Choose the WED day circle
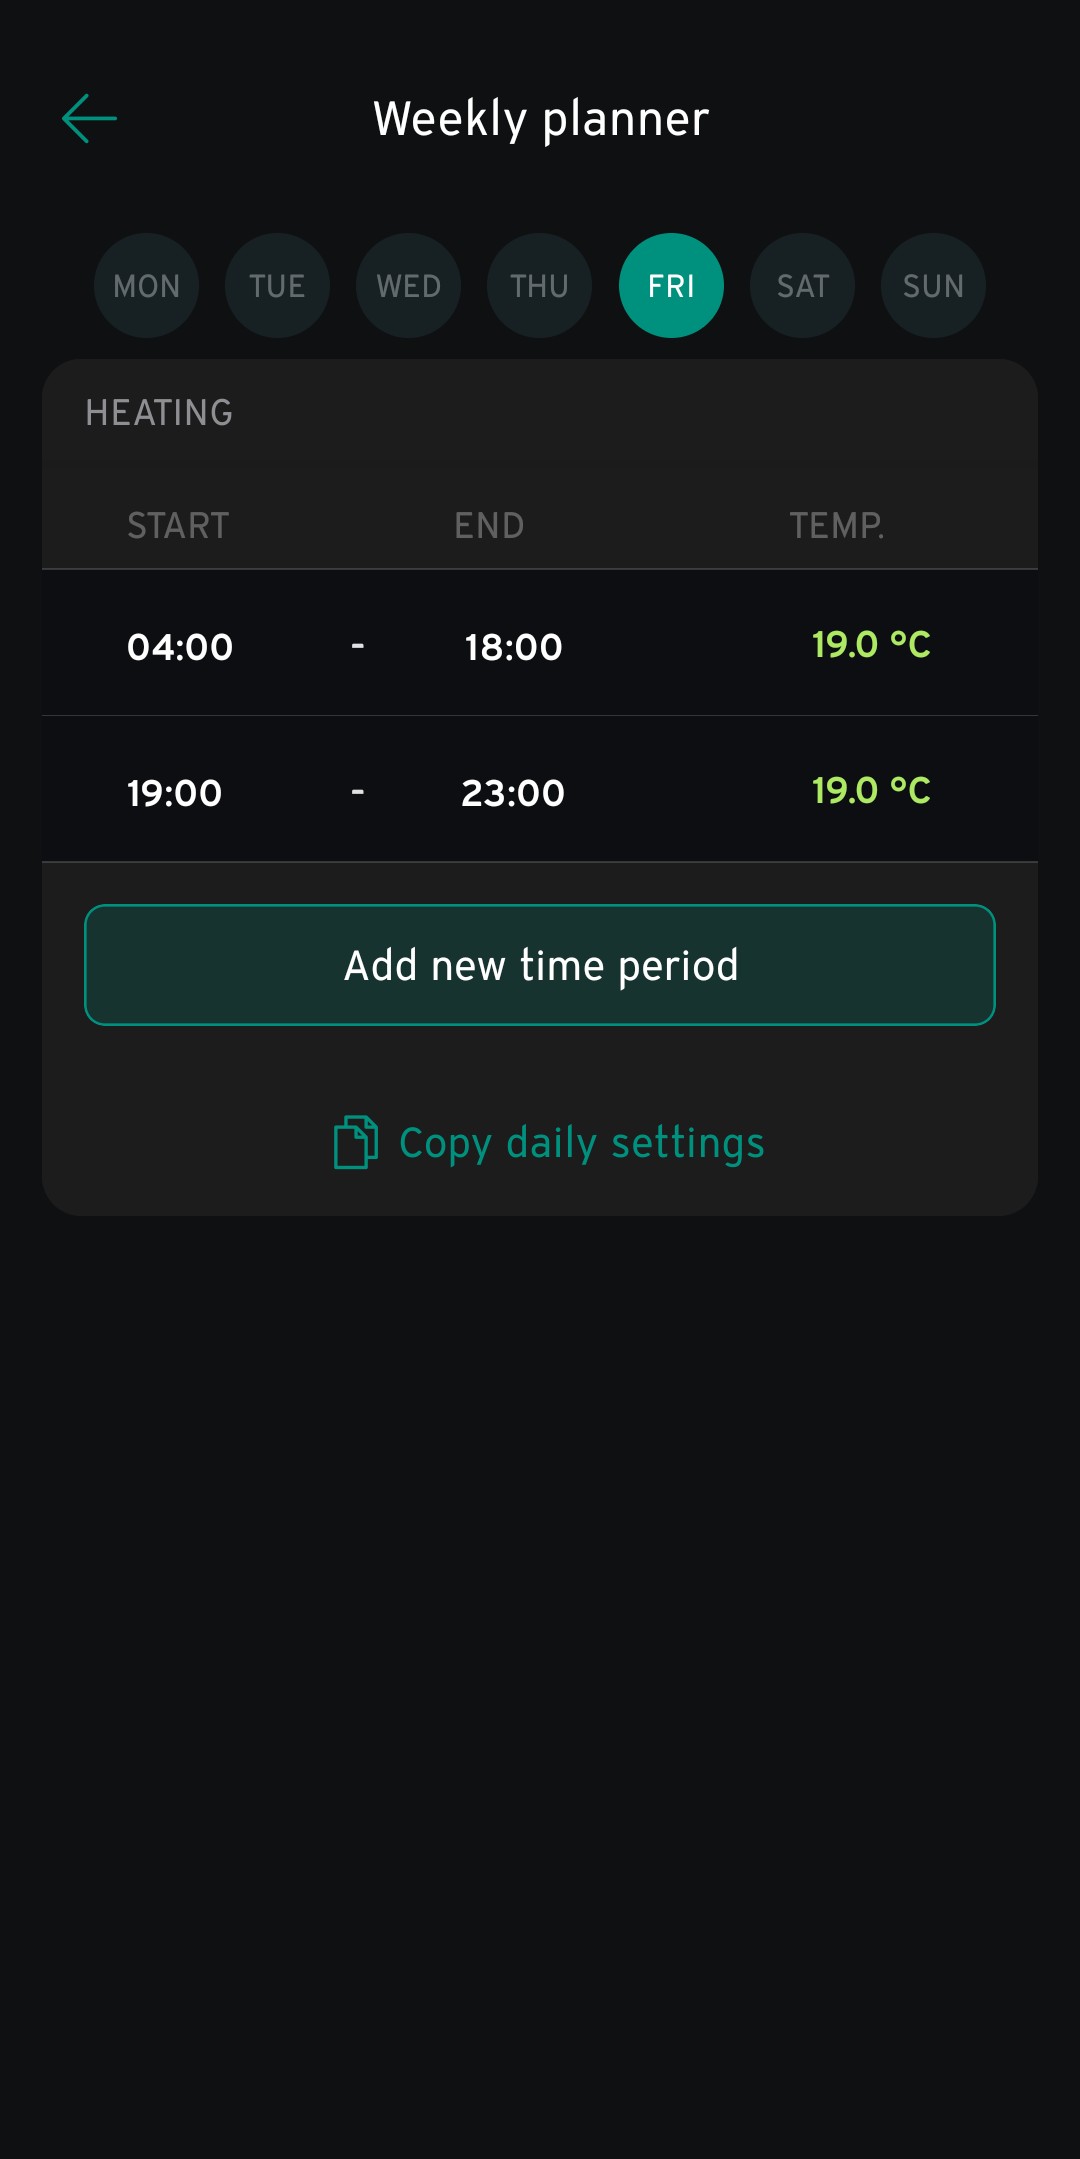Screen dimensions: 1080x2159 tap(408, 286)
